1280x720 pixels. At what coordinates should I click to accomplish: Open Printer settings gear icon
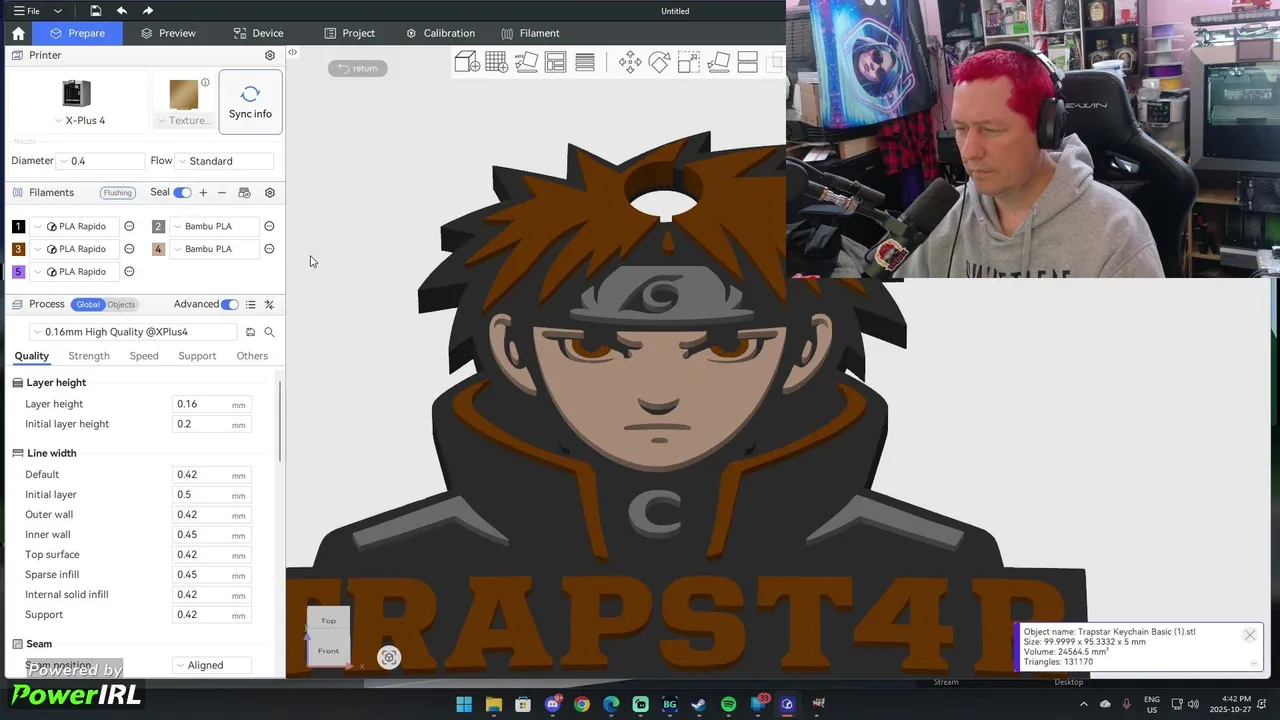pyautogui.click(x=270, y=55)
